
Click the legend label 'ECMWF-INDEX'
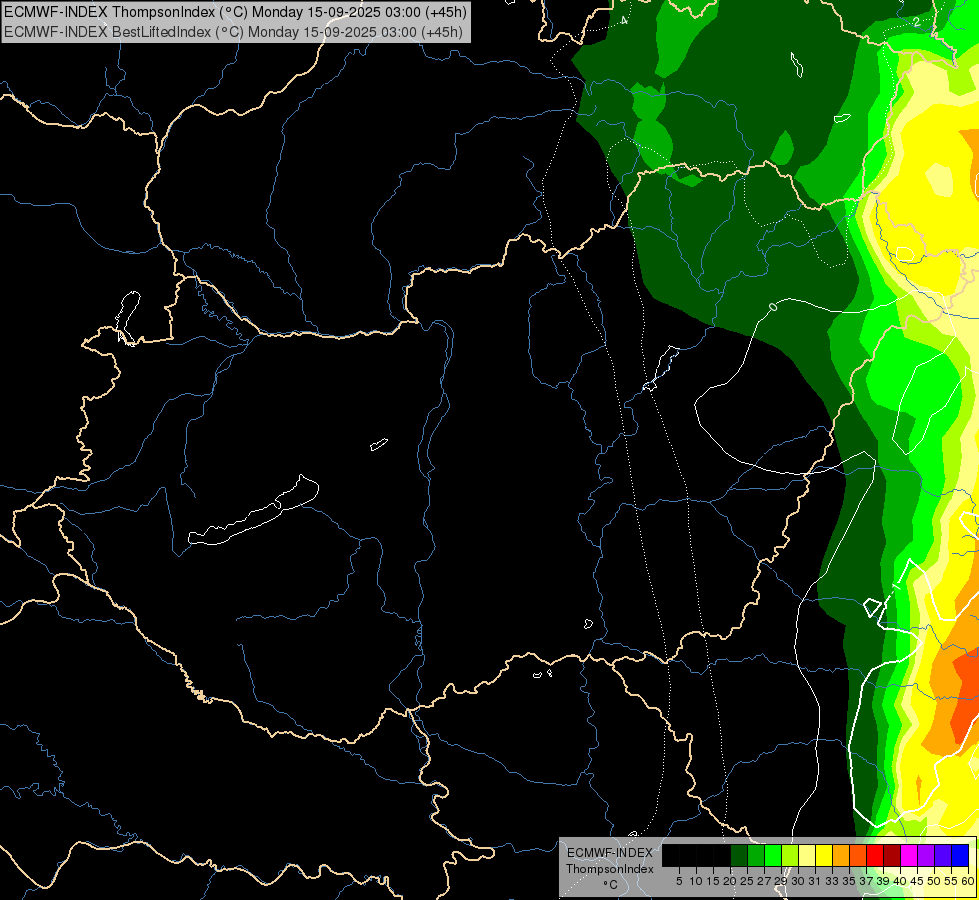click(610, 853)
